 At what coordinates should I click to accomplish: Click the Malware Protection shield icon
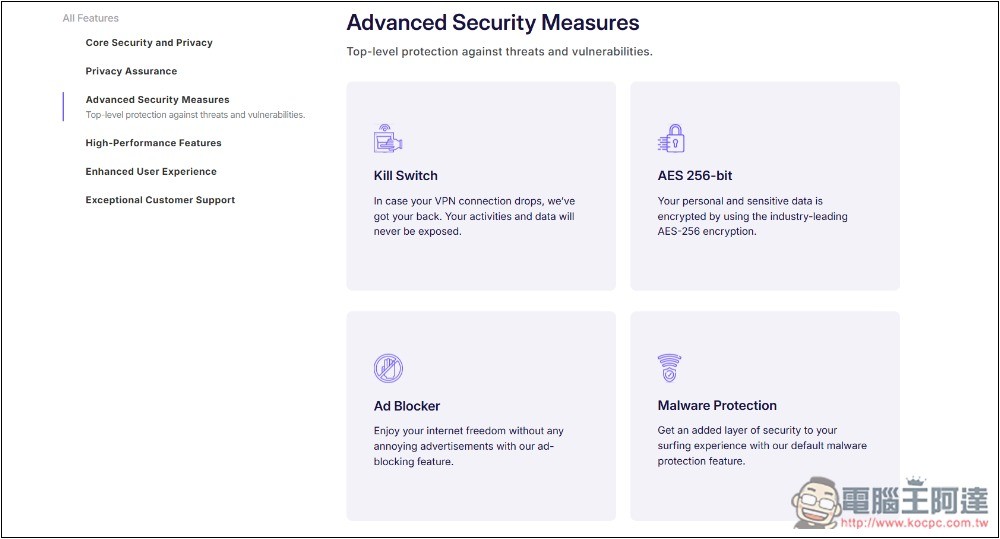pyautogui.click(x=669, y=368)
